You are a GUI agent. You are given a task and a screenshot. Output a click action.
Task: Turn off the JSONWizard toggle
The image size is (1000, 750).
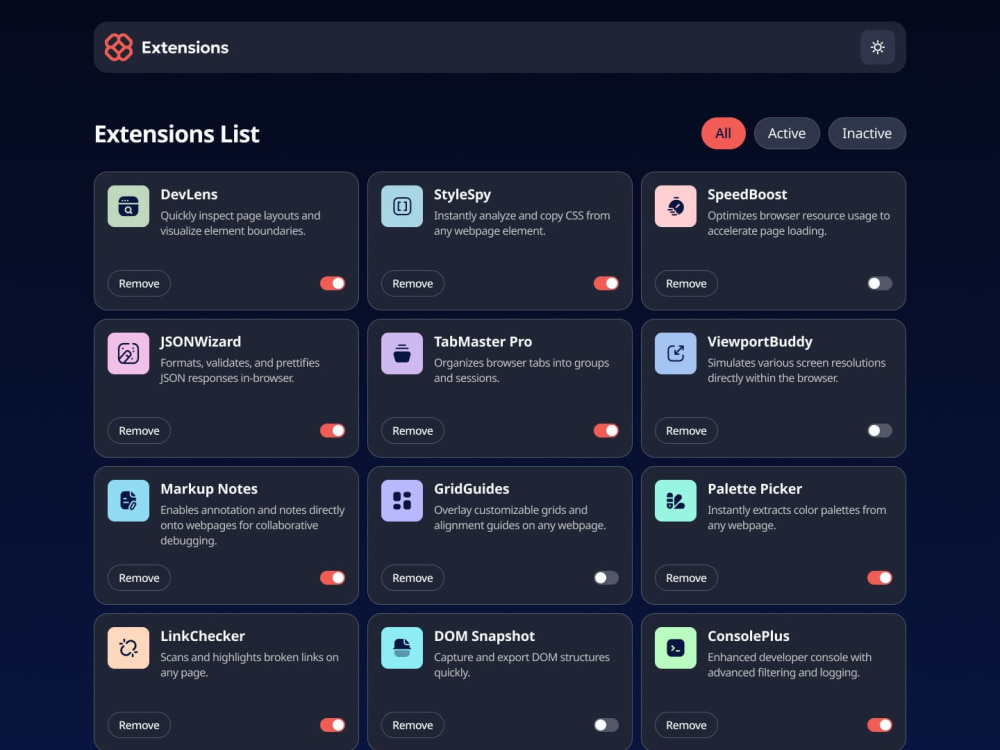click(x=332, y=430)
